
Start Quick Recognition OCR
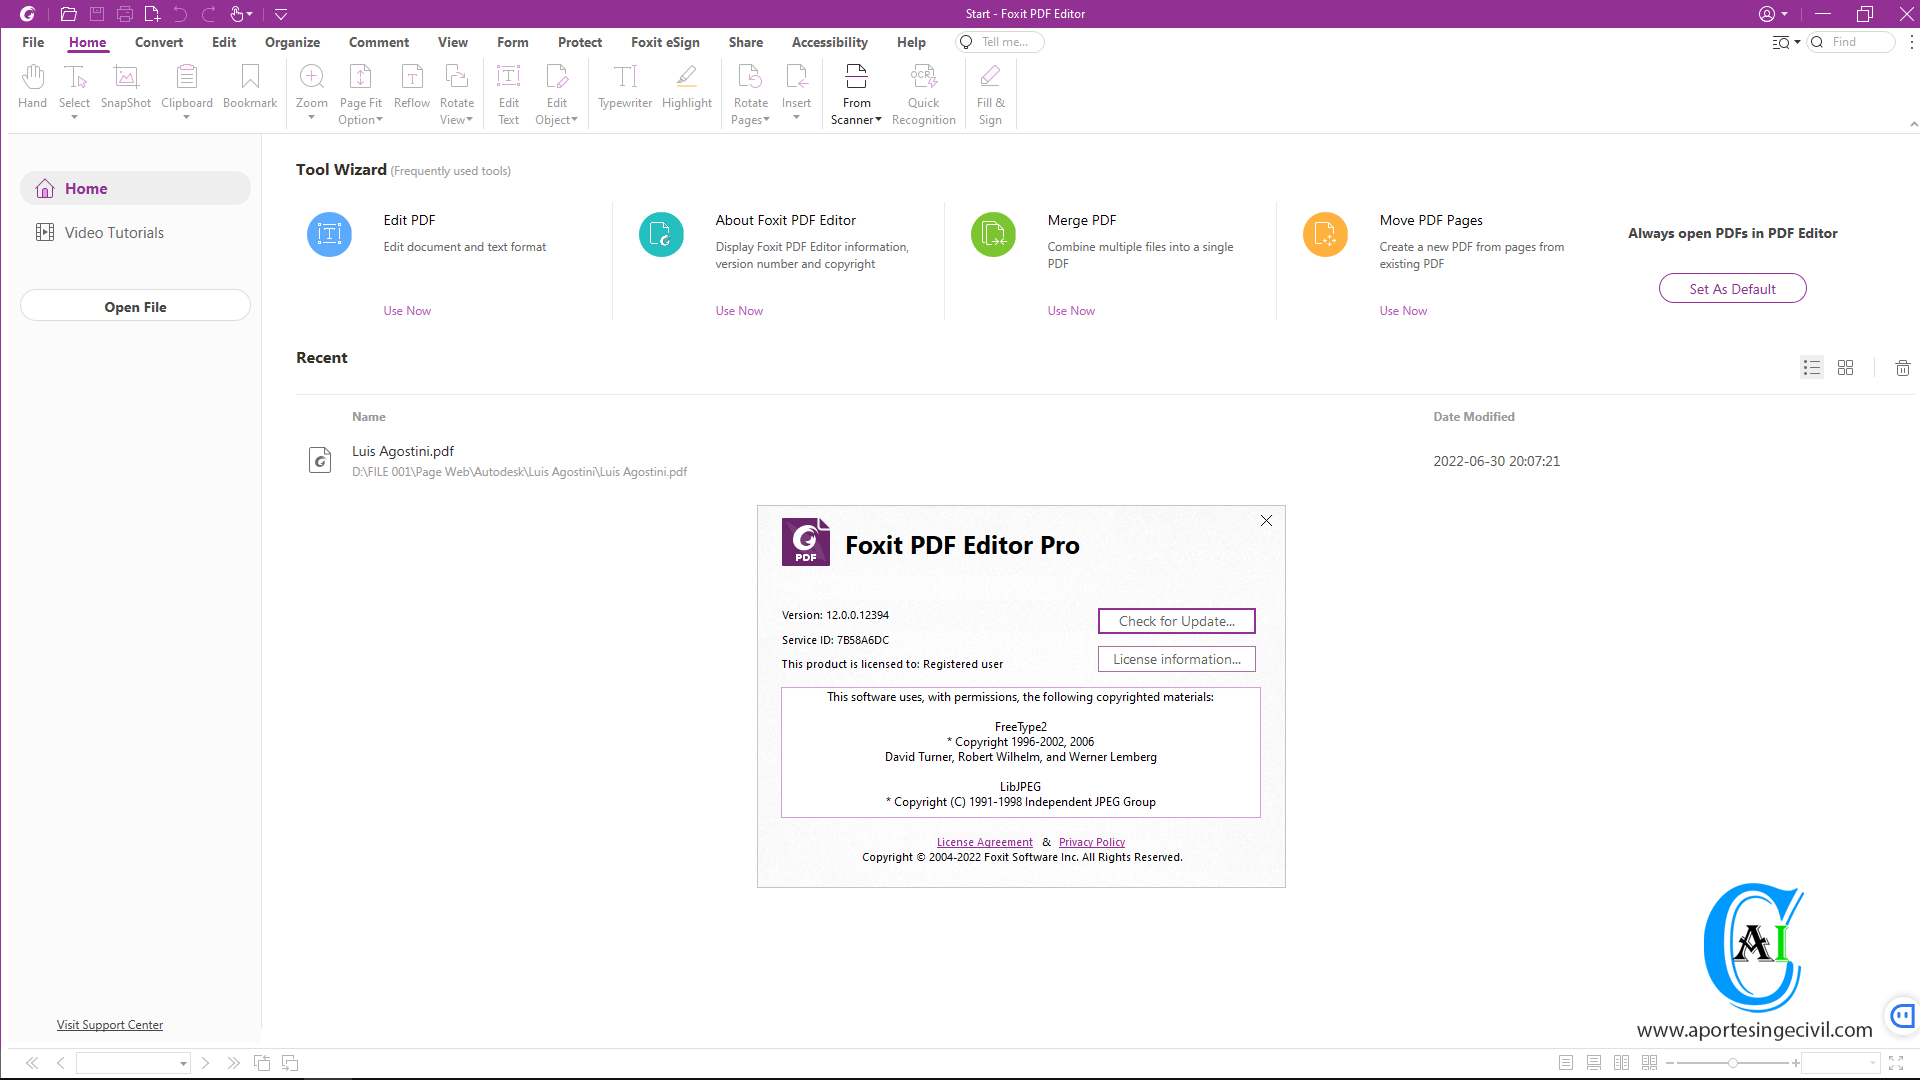click(923, 90)
